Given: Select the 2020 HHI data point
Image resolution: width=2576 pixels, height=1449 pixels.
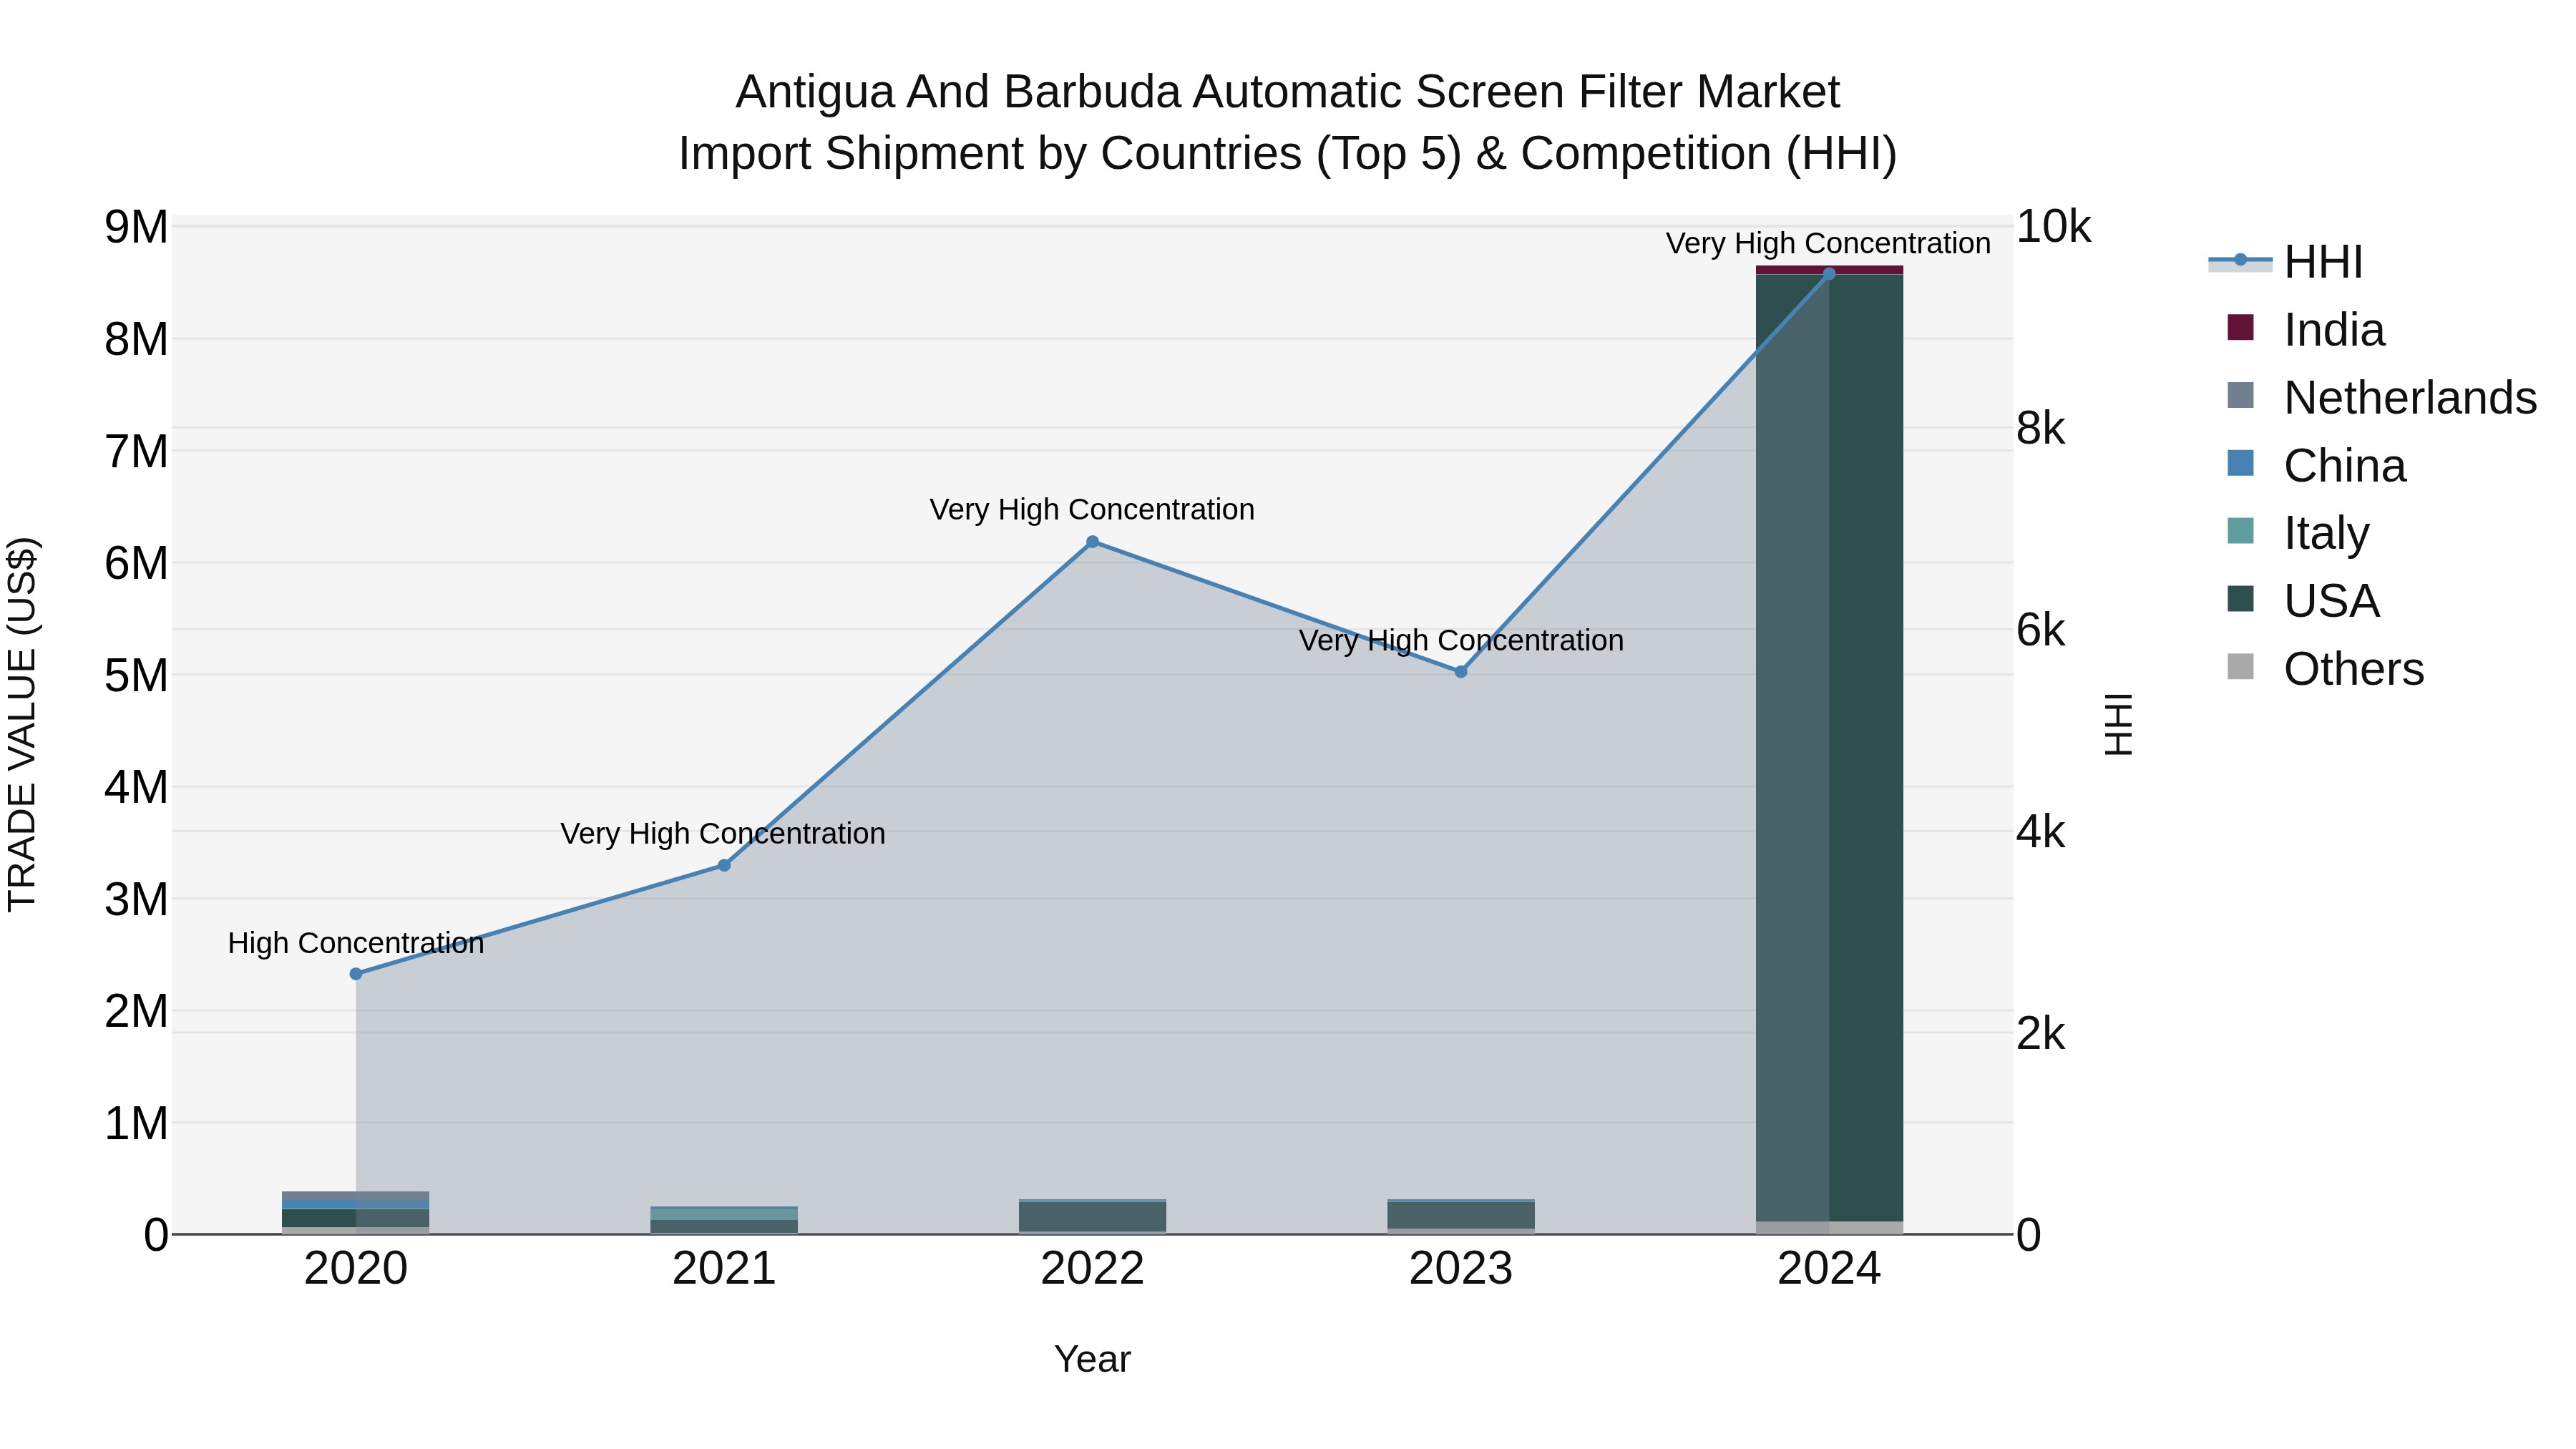Looking at the screenshot, I should [x=356, y=974].
